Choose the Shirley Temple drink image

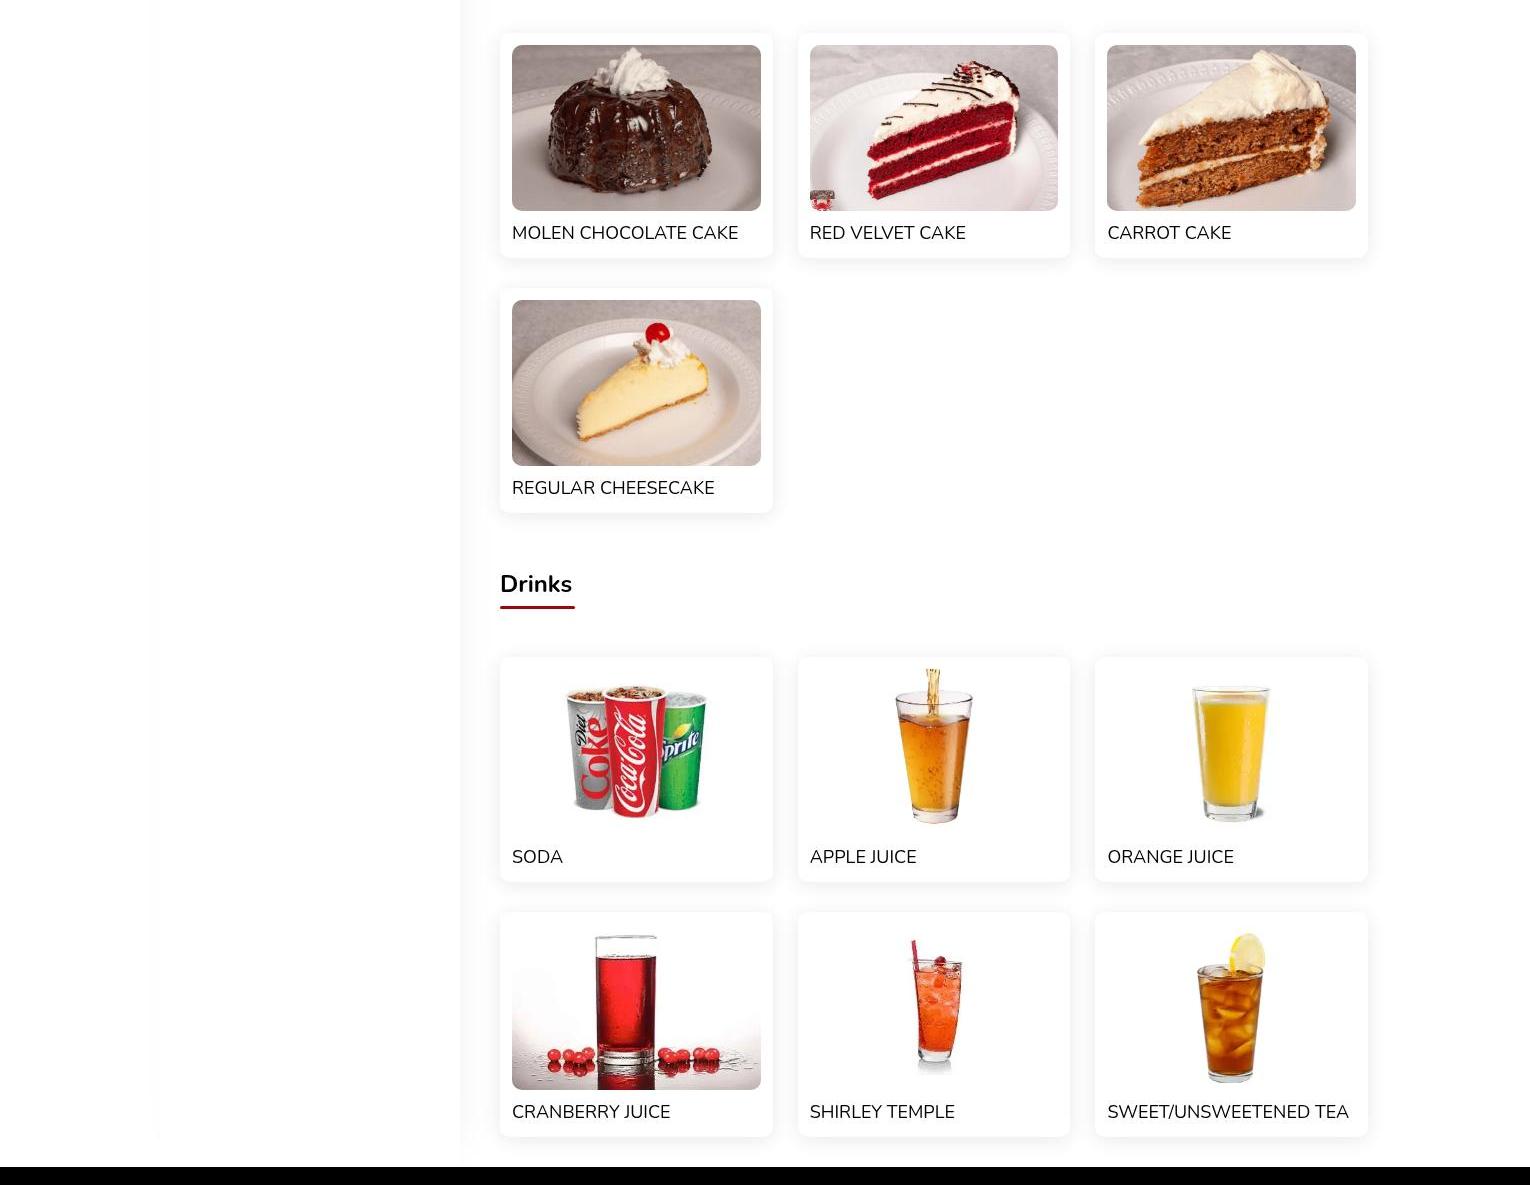coord(933,1007)
